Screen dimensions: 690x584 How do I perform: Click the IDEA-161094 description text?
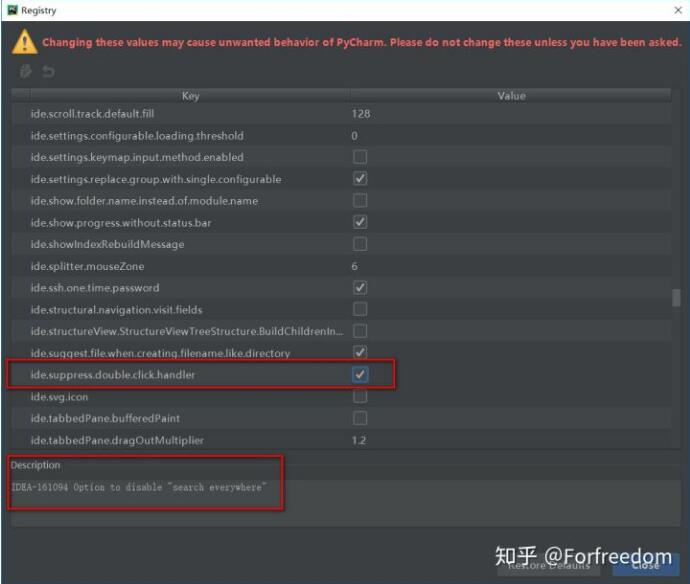(139, 487)
